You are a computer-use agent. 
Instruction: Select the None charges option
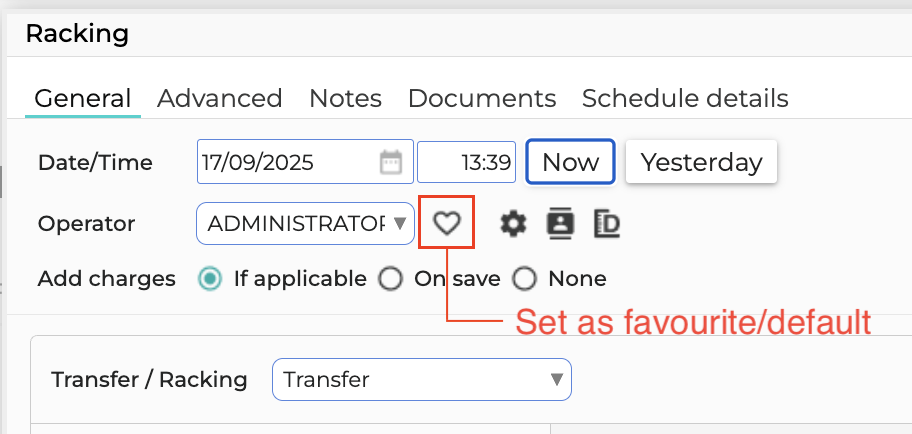click(x=524, y=279)
